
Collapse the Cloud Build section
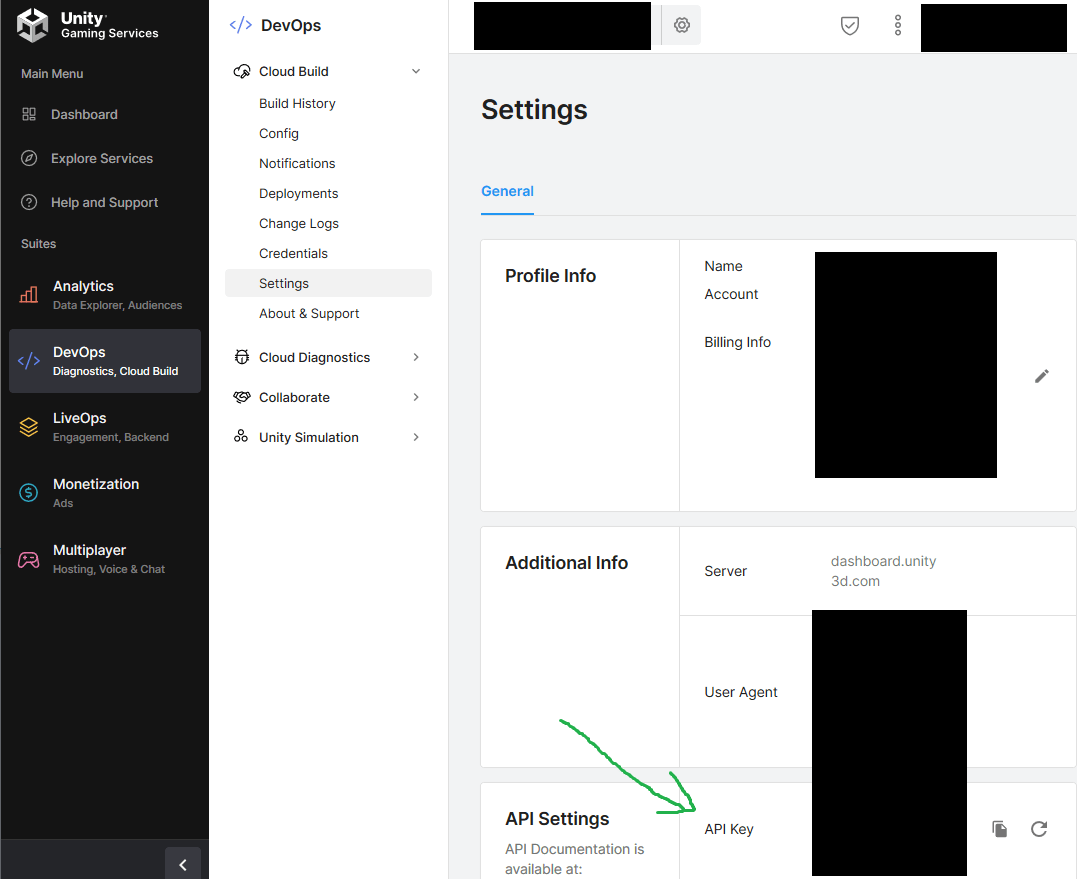click(x=416, y=71)
